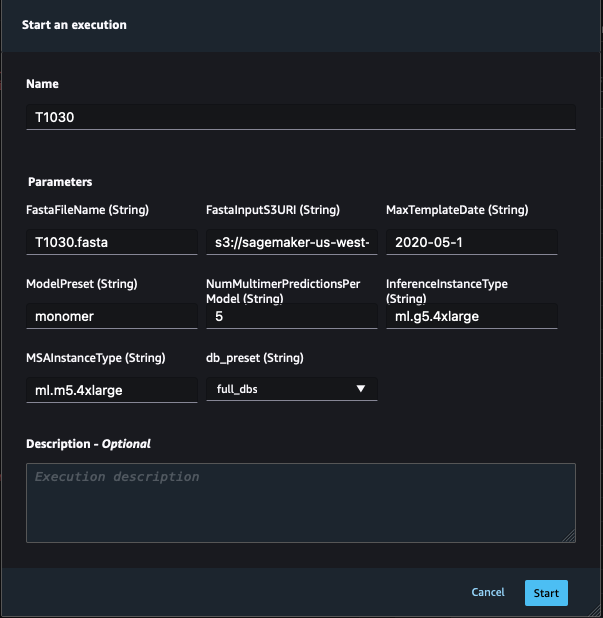
Task: Click the dialog corner resize grip
Action: (x=594, y=610)
